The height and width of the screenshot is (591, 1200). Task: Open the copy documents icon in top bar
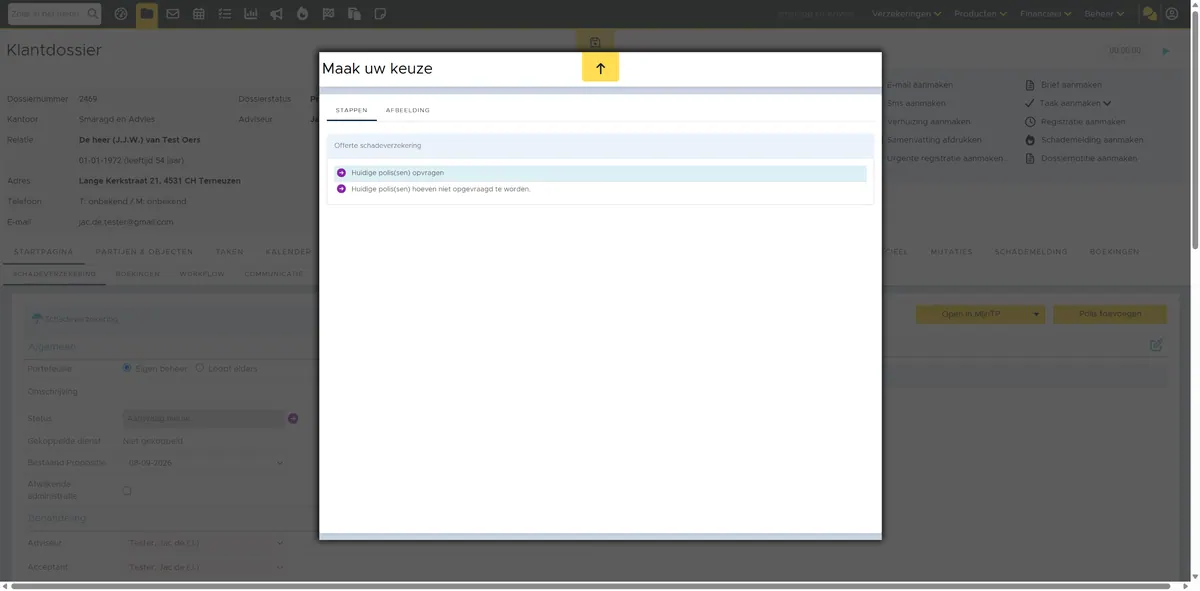[354, 14]
